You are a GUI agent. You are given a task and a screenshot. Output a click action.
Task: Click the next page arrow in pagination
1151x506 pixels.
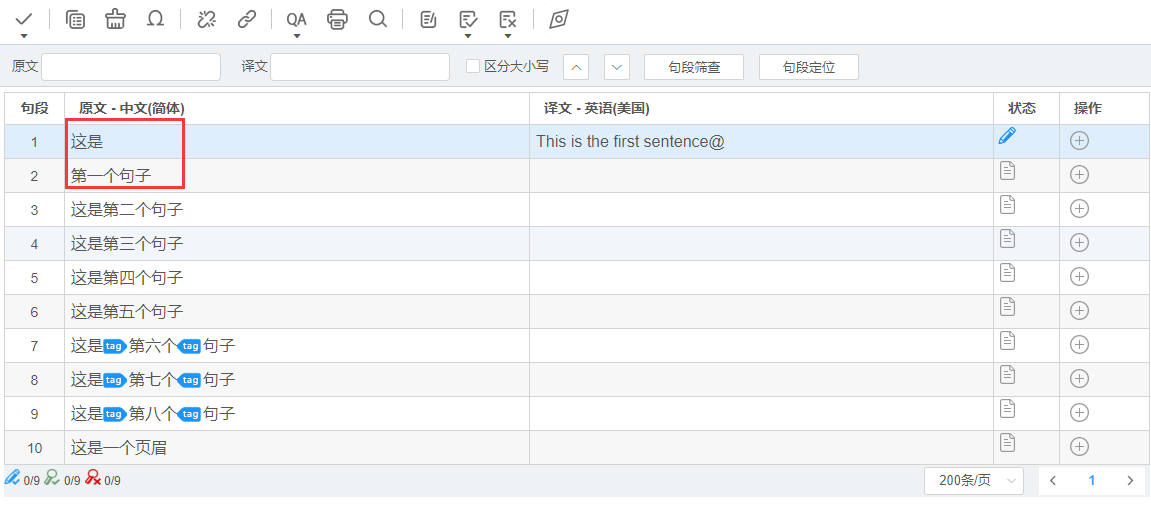[1130, 481]
